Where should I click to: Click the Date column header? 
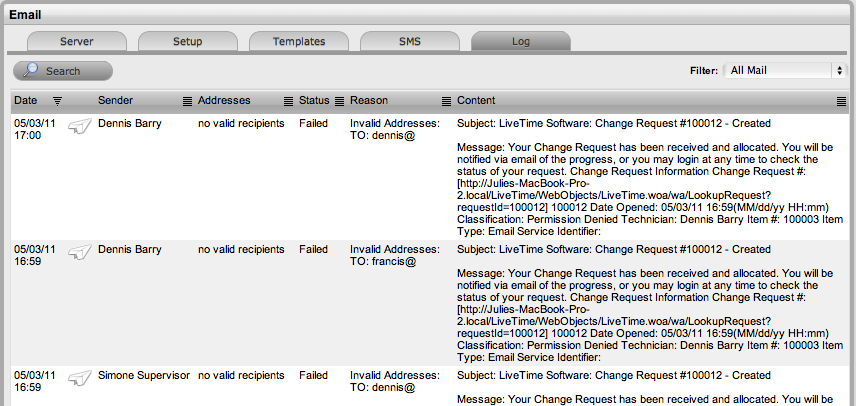(x=26, y=101)
